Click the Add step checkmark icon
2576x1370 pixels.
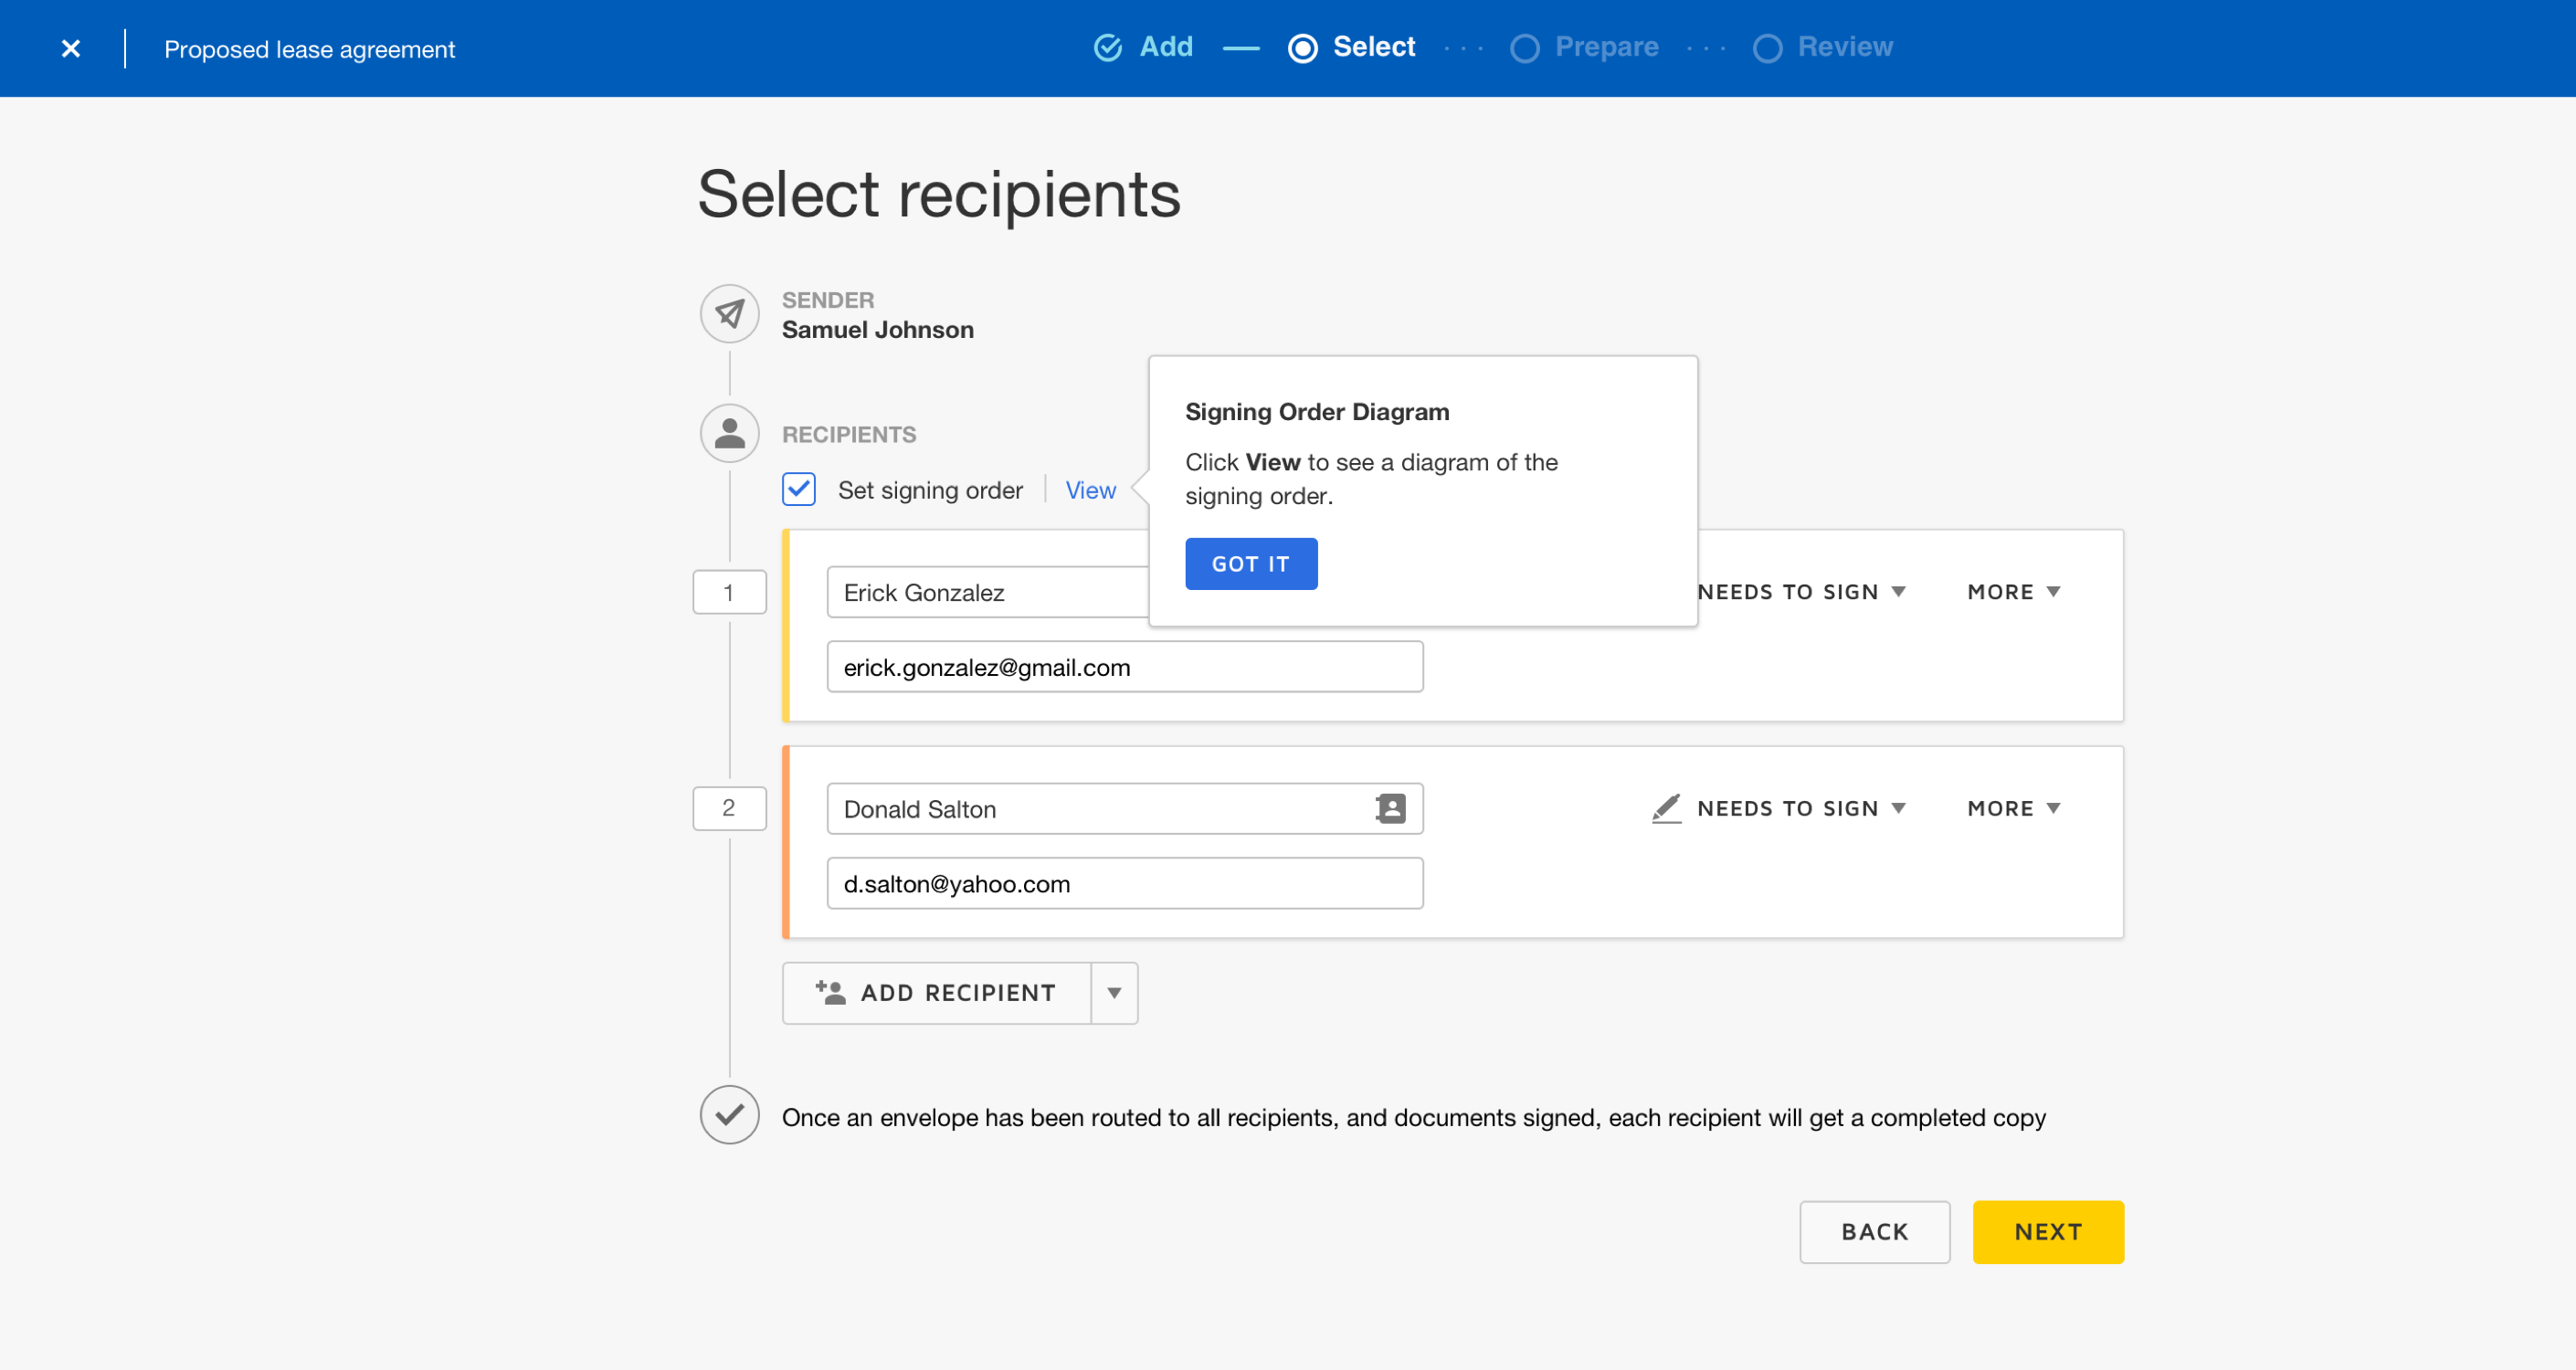click(1108, 47)
